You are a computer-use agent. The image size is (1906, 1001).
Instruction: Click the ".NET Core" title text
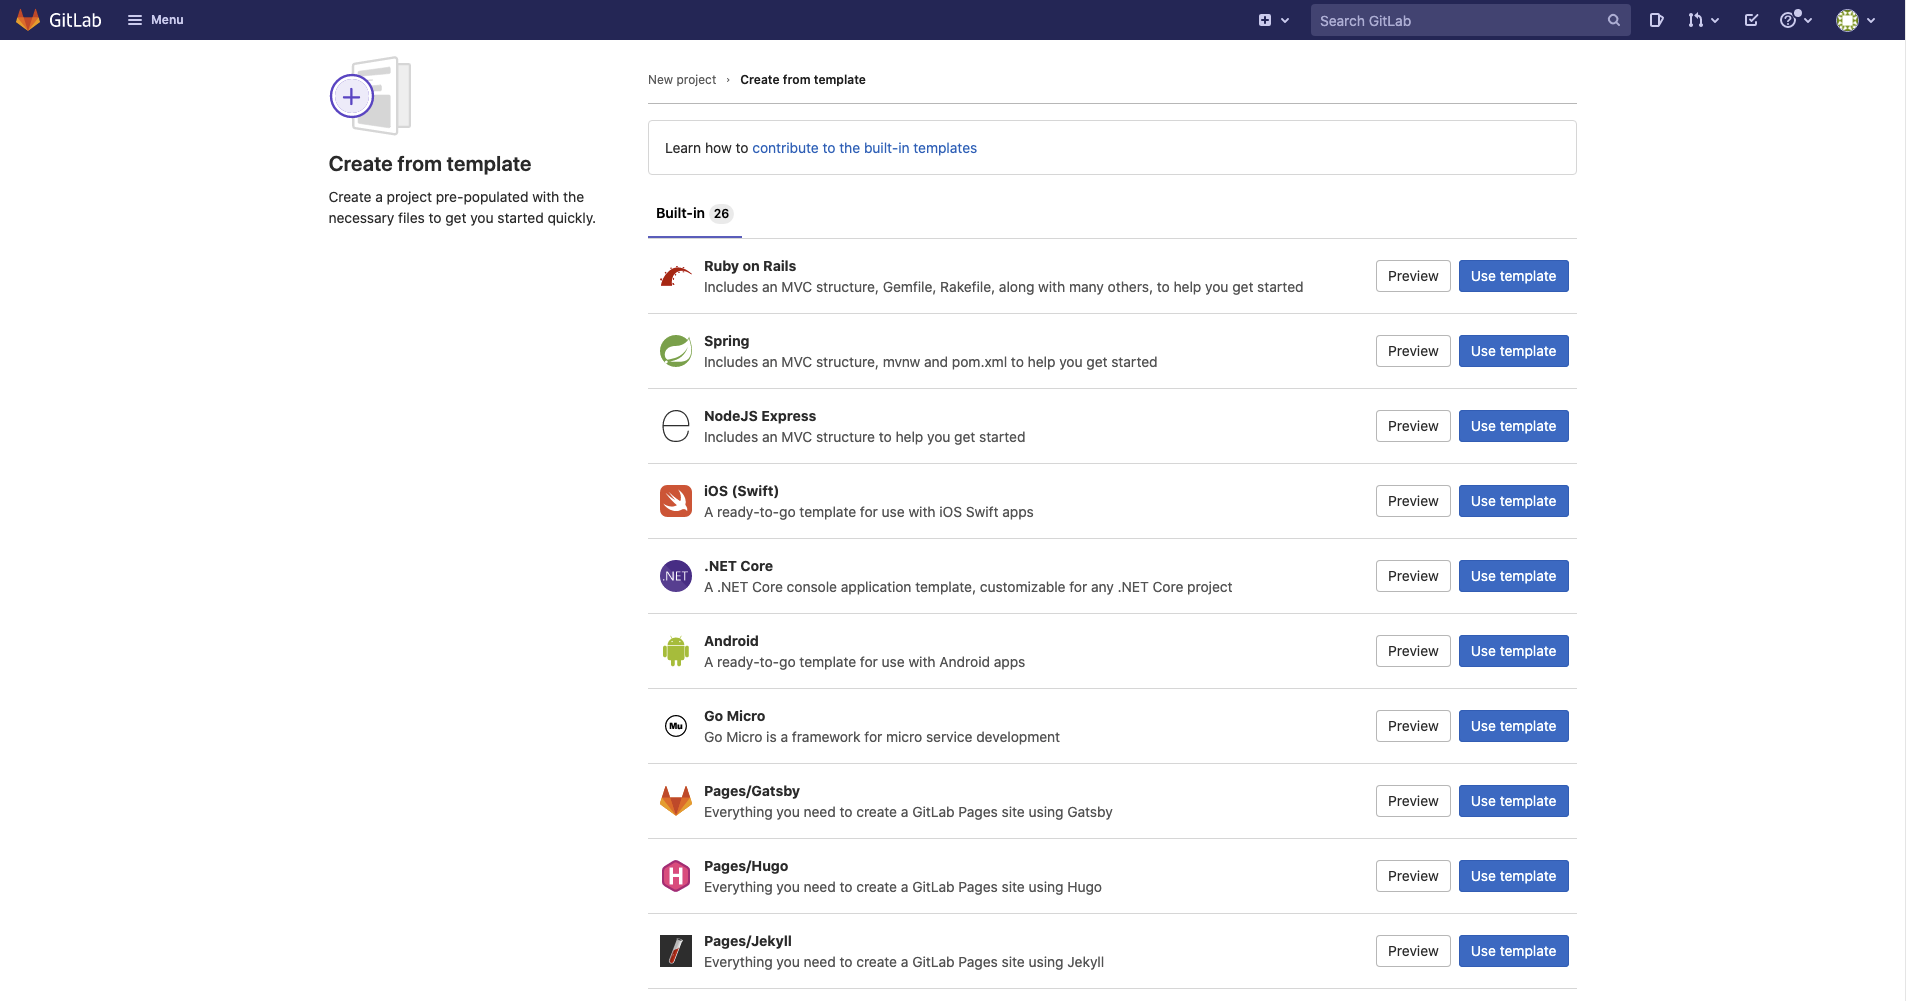pos(738,566)
